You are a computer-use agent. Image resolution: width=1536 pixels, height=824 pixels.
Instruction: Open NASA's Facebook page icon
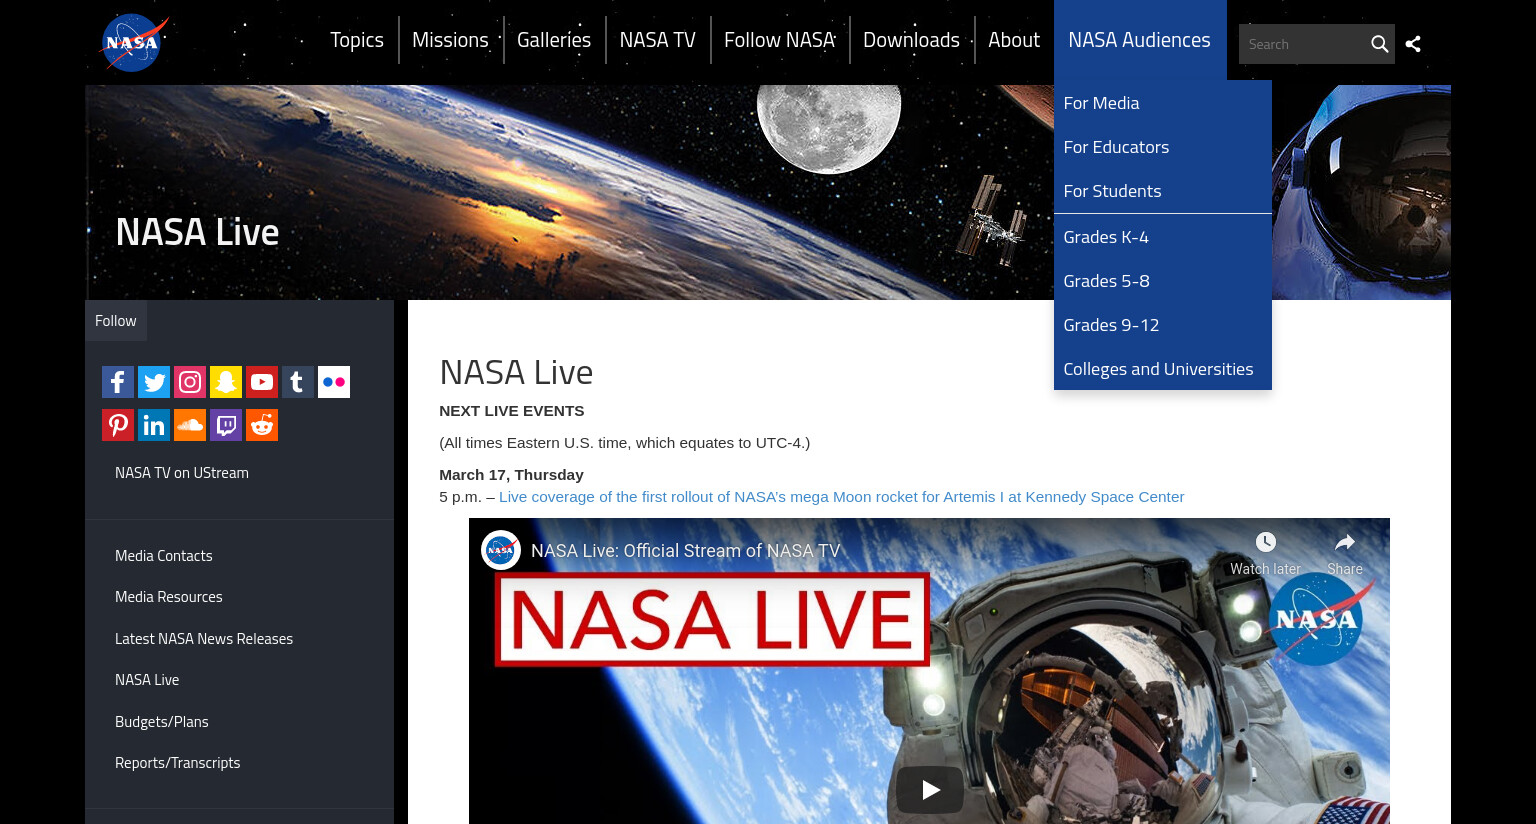[x=118, y=382]
